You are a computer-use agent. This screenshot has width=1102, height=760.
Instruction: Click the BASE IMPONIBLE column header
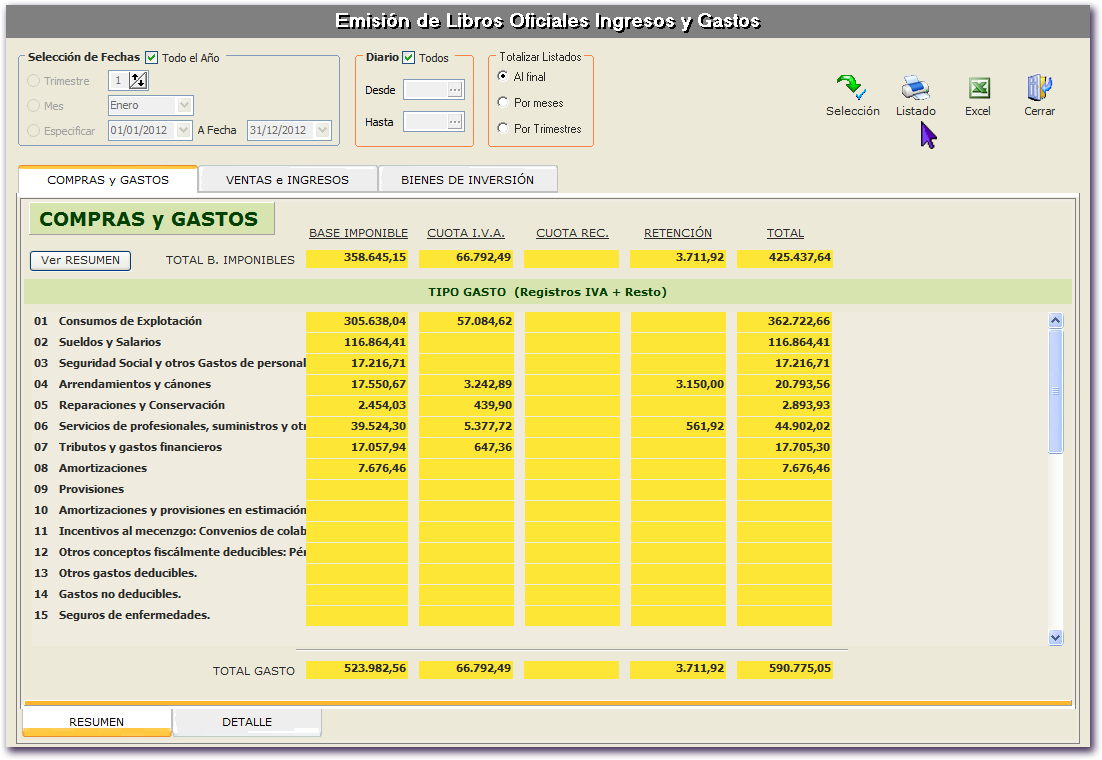coord(358,233)
